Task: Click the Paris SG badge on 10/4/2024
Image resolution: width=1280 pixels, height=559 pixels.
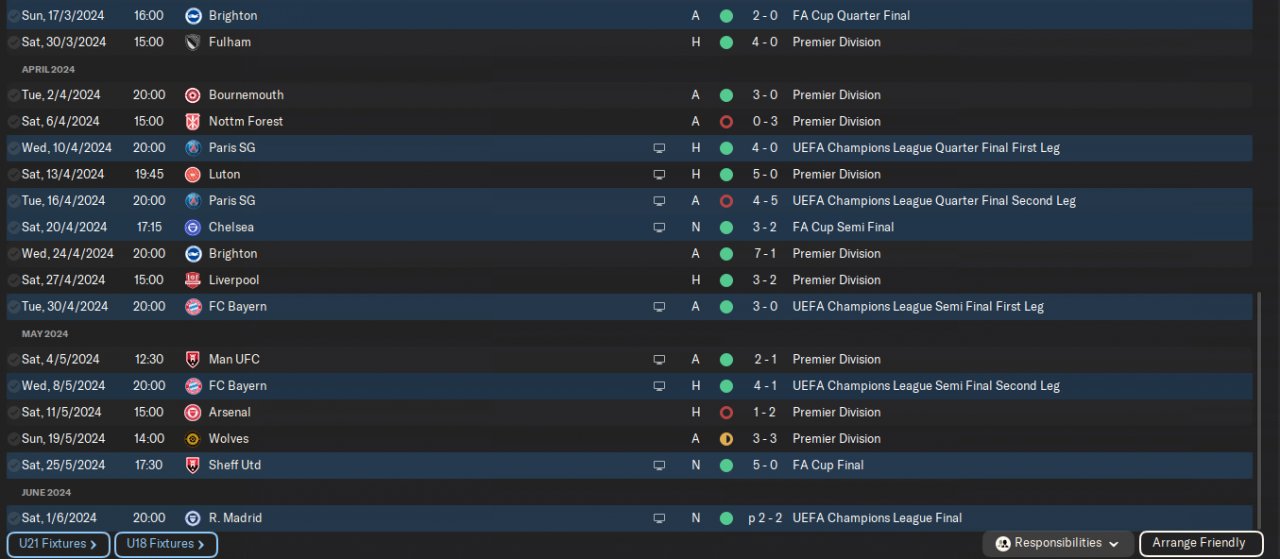Action: (x=193, y=148)
